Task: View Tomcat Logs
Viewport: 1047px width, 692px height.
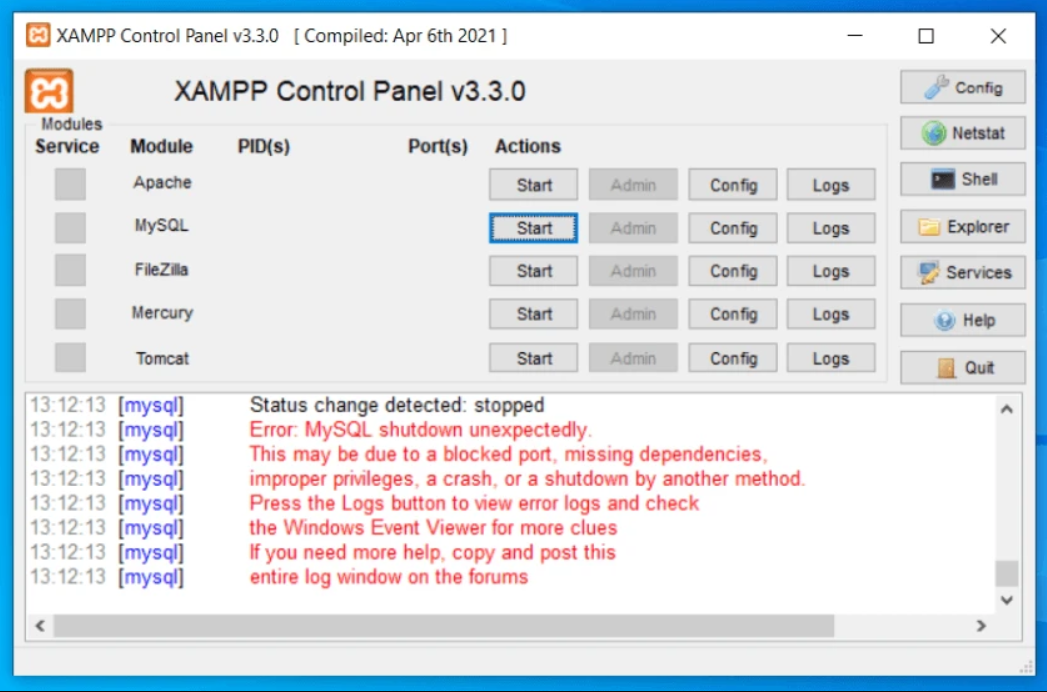Action: [831, 358]
